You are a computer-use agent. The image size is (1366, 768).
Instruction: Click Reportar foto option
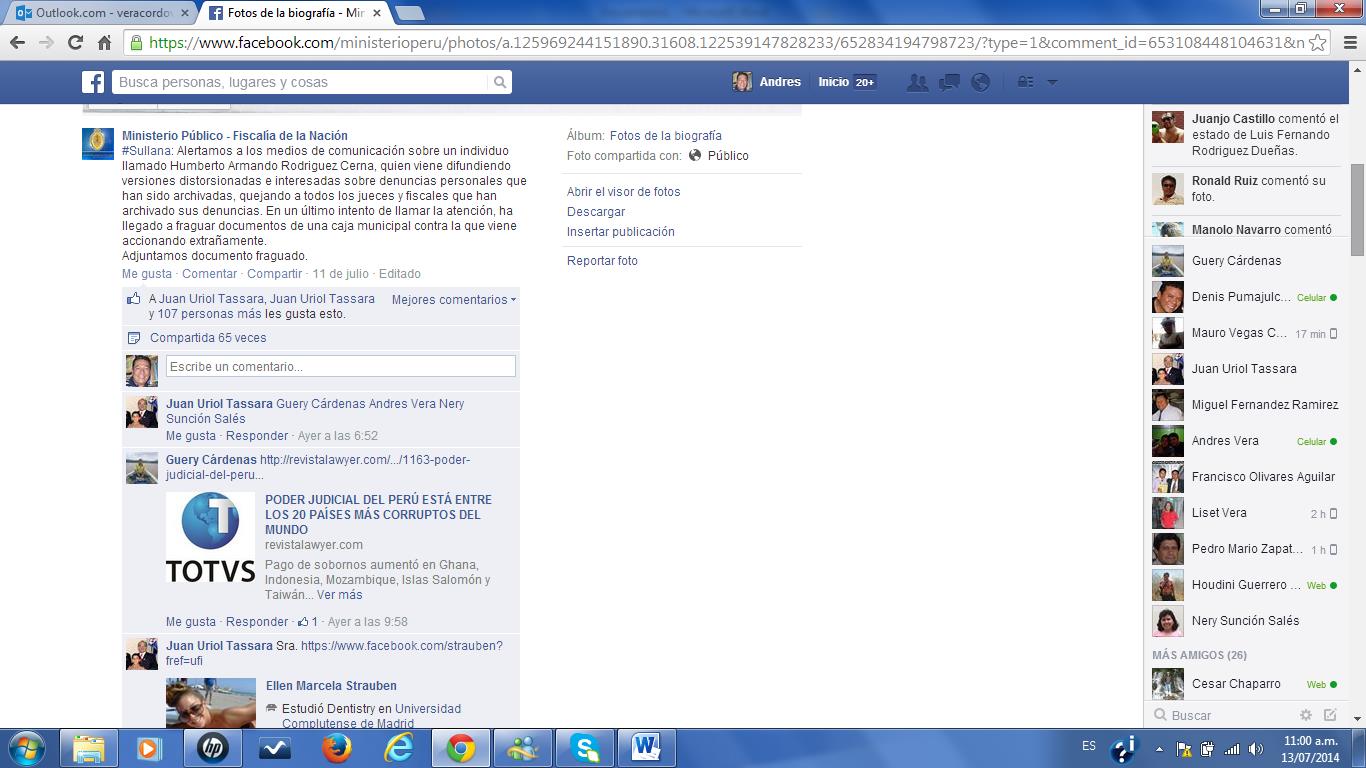(602, 261)
